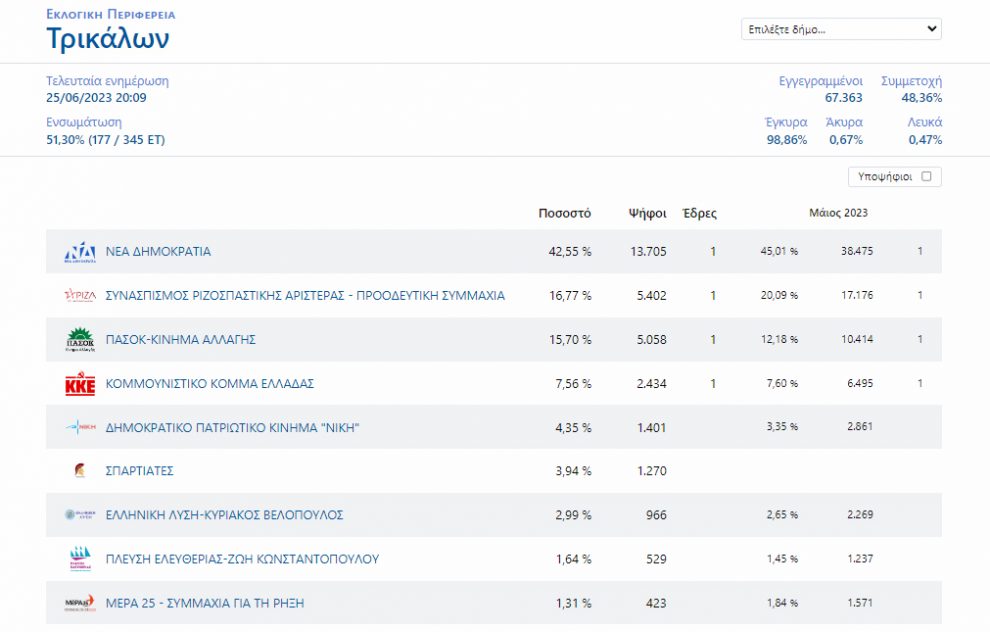Open ΠΑΣΟΚ-ΚΙΝΗΜΑ ΑΛΛΑΓΗΣ party link
The height and width of the screenshot is (632, 990).
(180, 340)
